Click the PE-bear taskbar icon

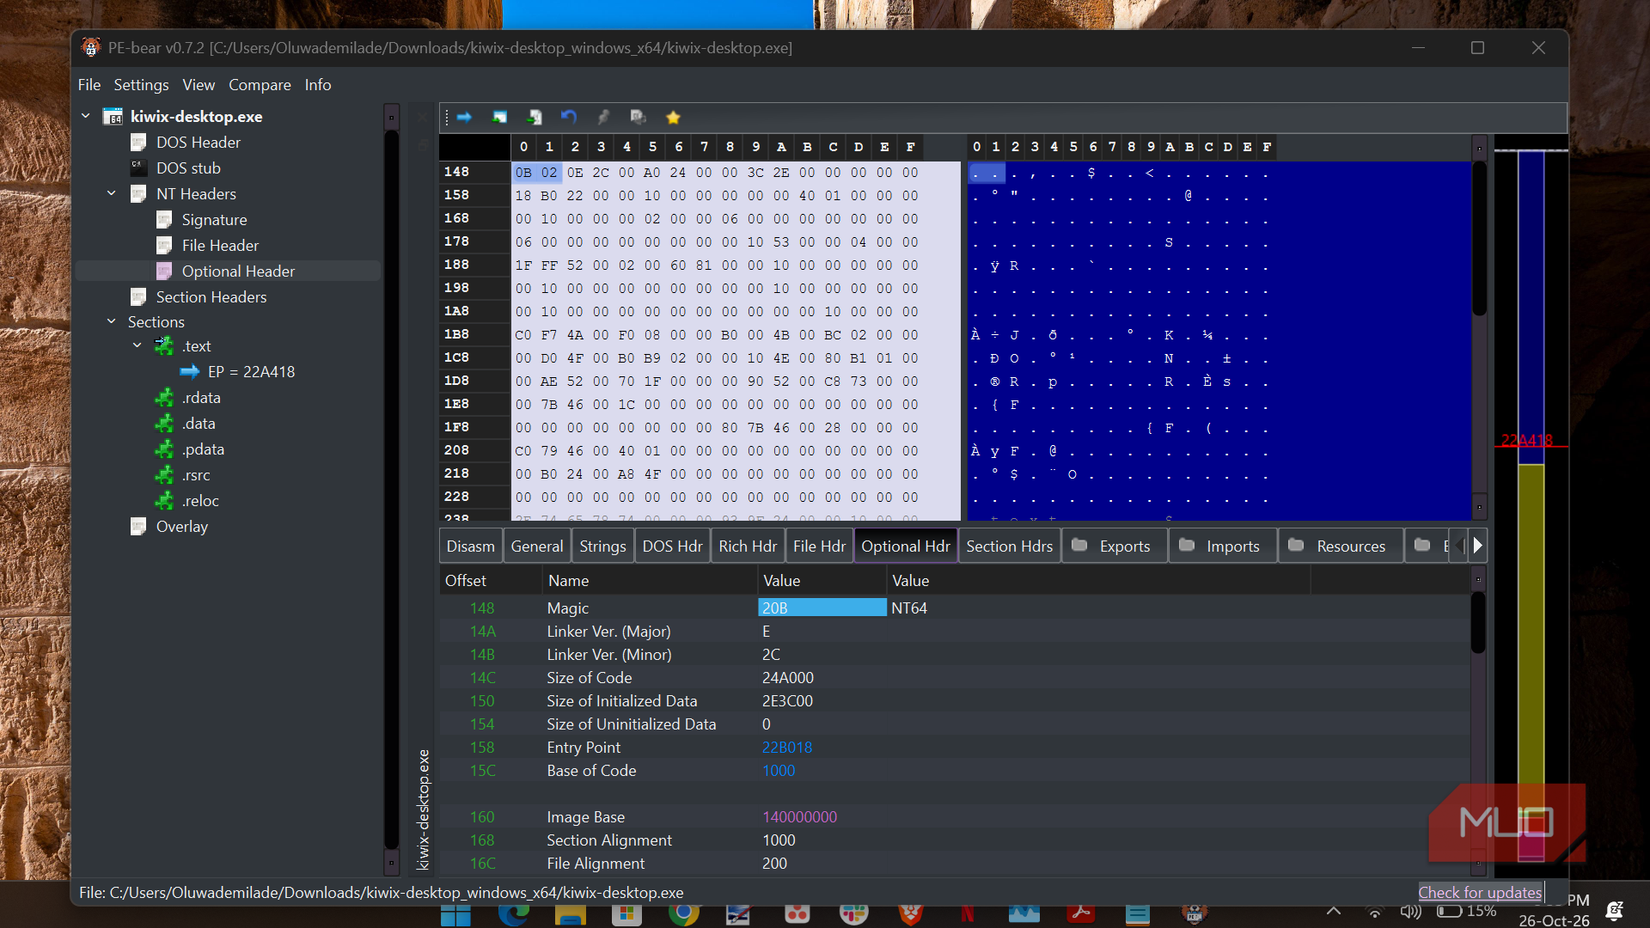point(1193,914)
